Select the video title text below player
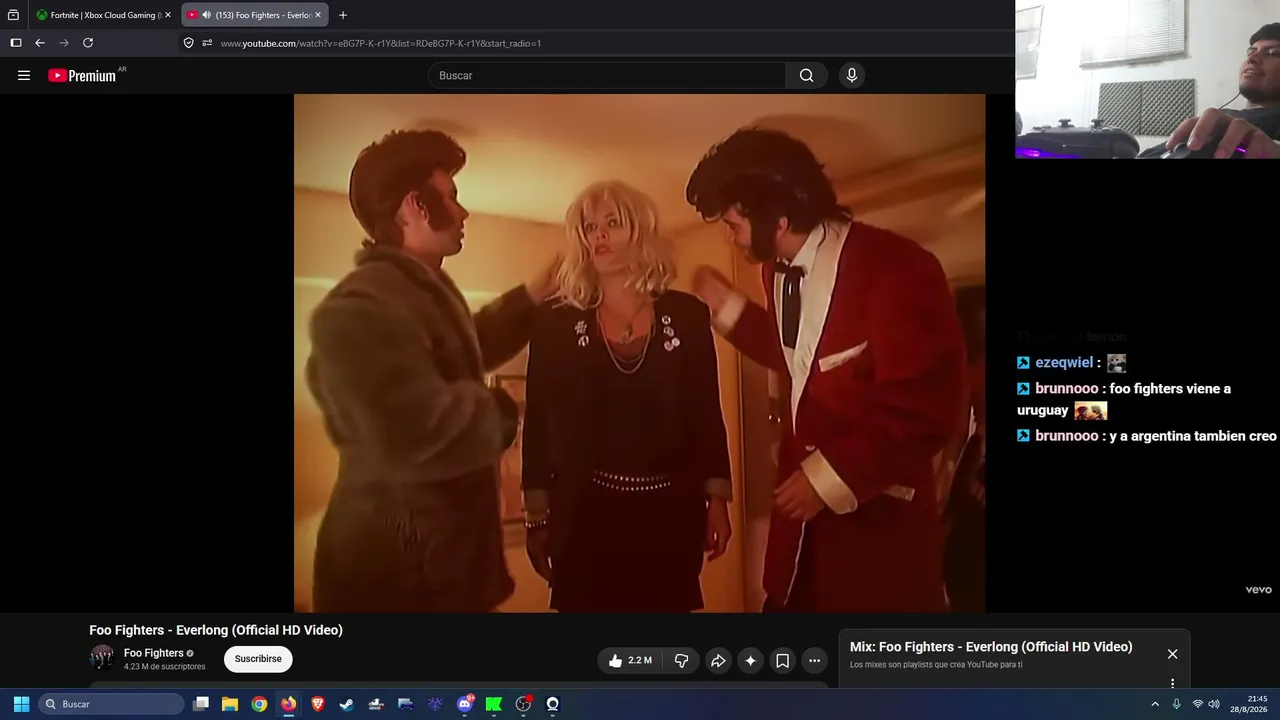This screenshot has width=1280, height=720. click(x=216, y=630)
